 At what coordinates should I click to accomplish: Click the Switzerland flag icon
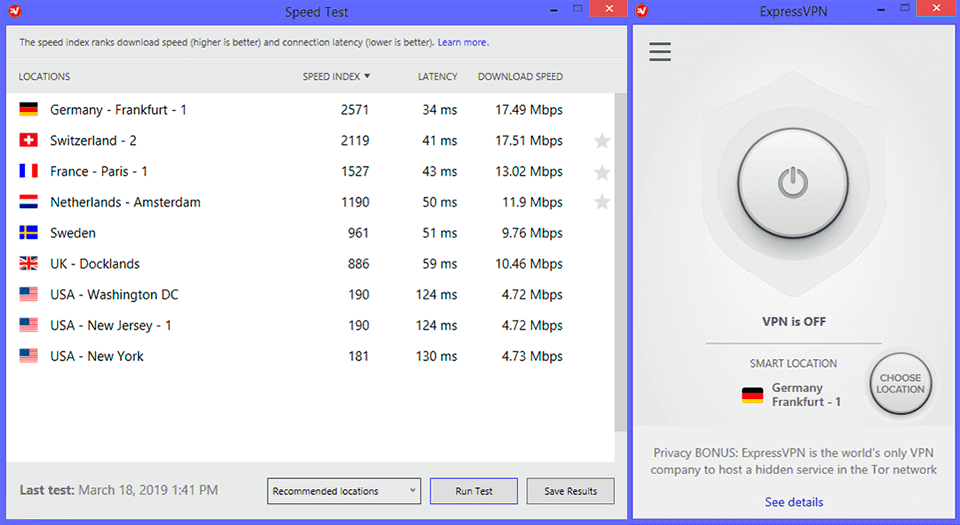28,140
